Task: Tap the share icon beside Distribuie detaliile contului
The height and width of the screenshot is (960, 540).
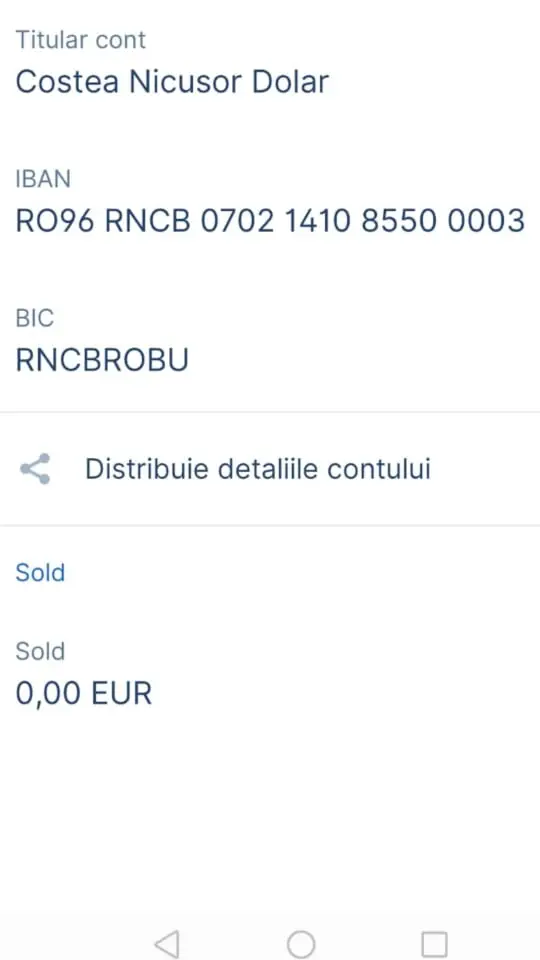Action: click(35, 470)
